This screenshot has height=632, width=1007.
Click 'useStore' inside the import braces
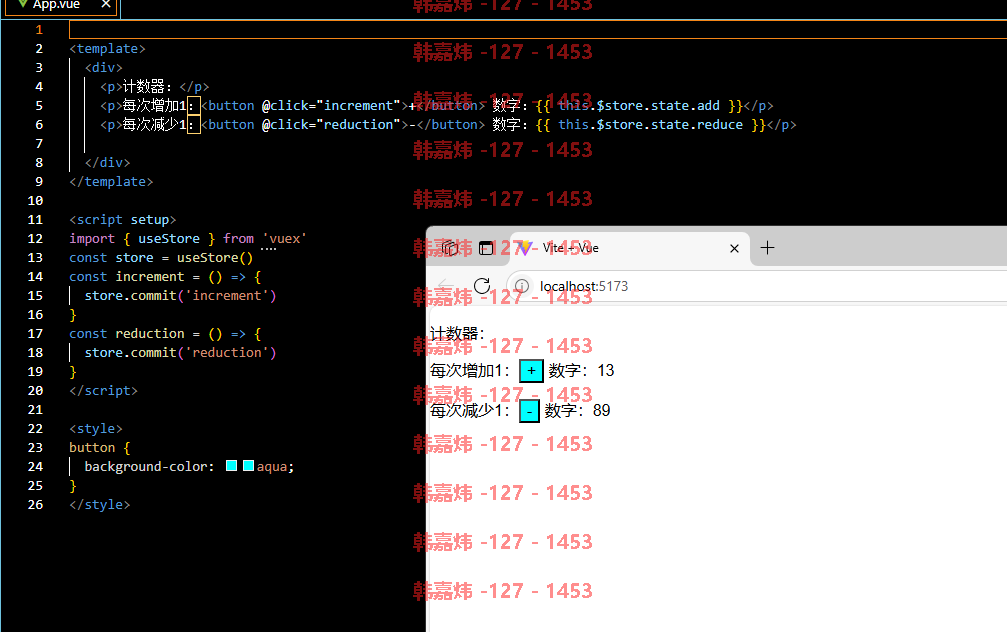point(169,239)
